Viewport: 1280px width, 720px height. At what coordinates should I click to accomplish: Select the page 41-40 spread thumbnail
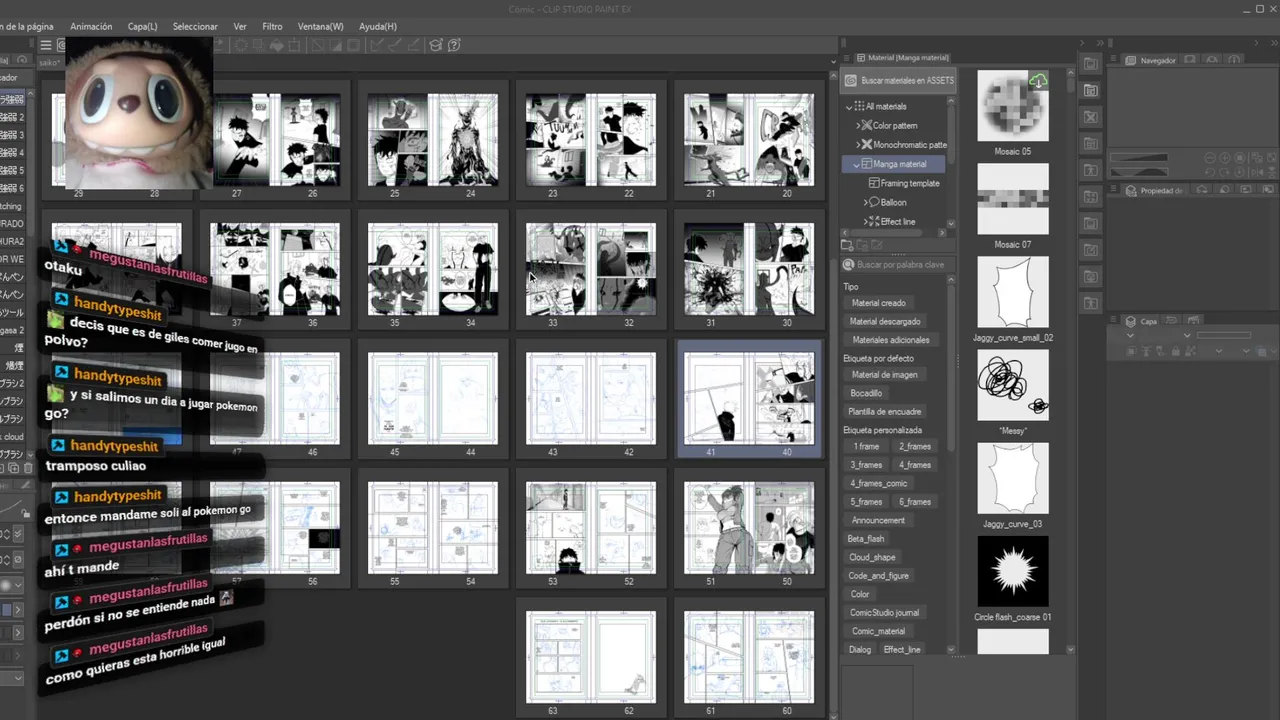749,398
